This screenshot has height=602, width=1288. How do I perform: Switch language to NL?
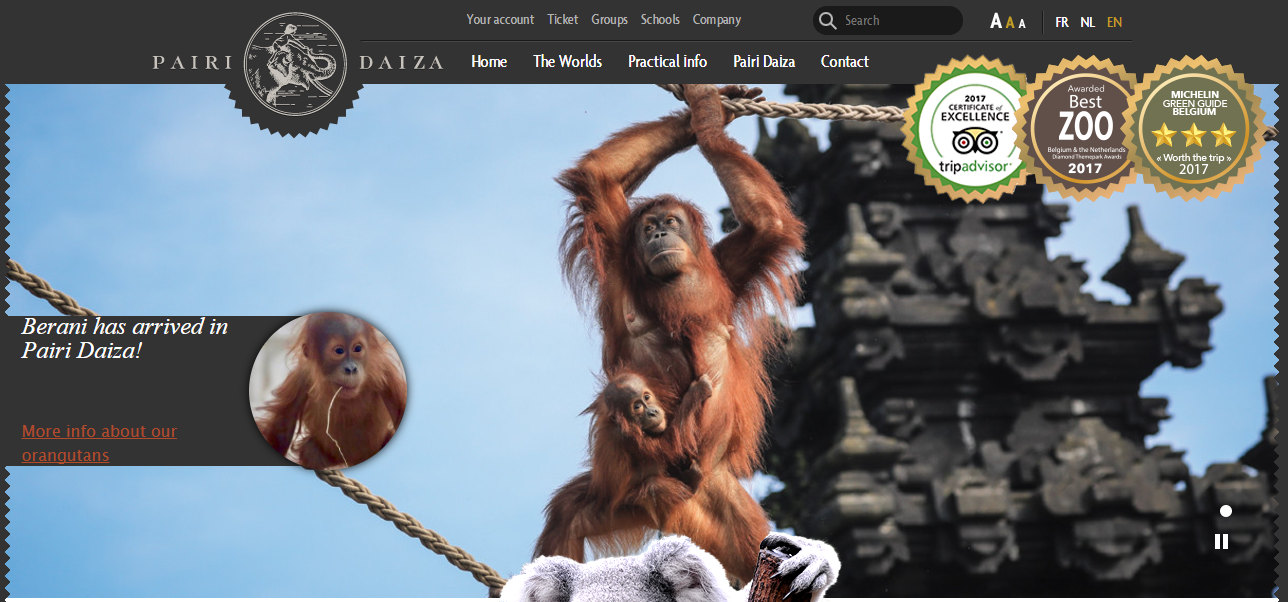click(x=1087, y=22)
